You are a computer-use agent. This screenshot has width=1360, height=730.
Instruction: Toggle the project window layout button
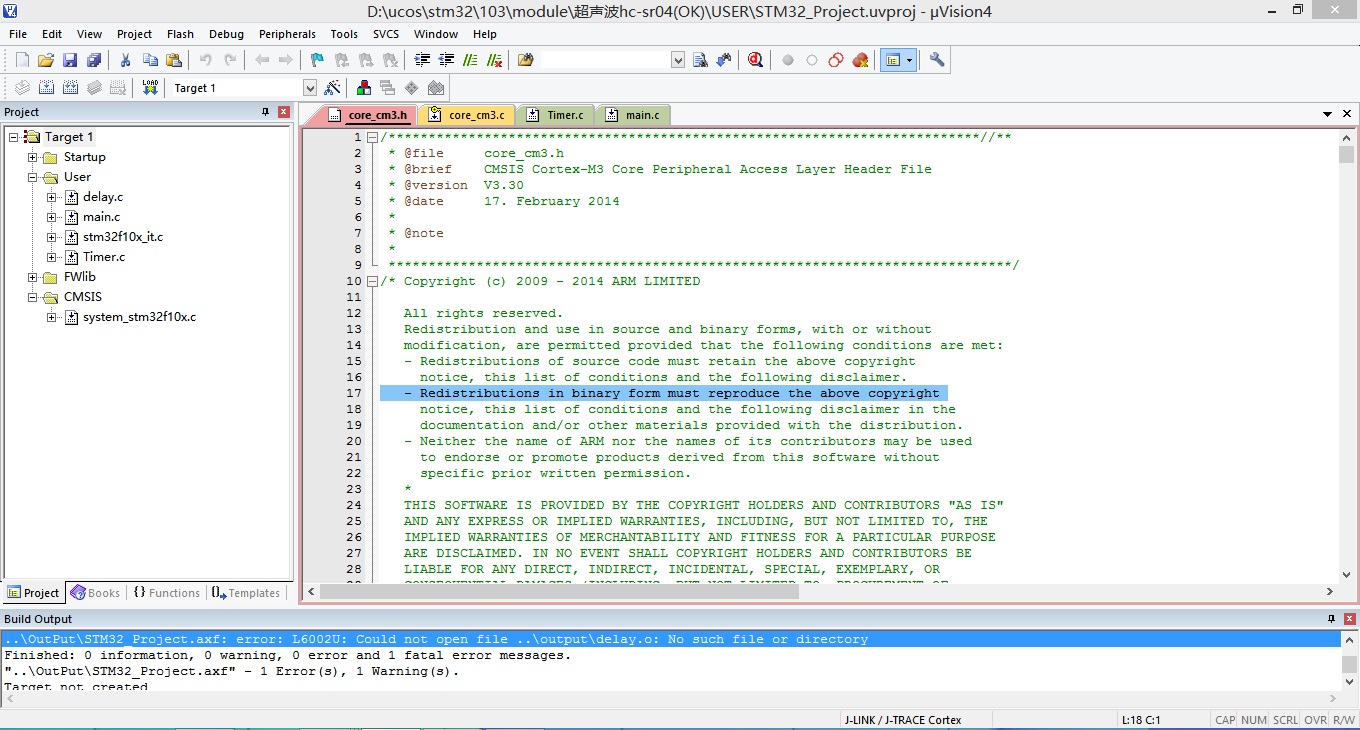pyautogui.click(x=893, y=60)
